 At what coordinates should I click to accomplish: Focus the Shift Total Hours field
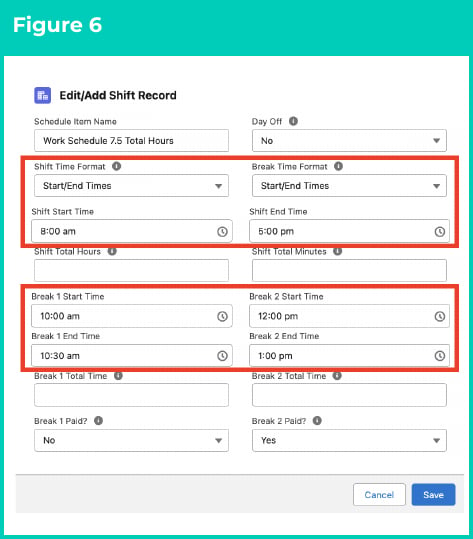[x=131, y=271]
